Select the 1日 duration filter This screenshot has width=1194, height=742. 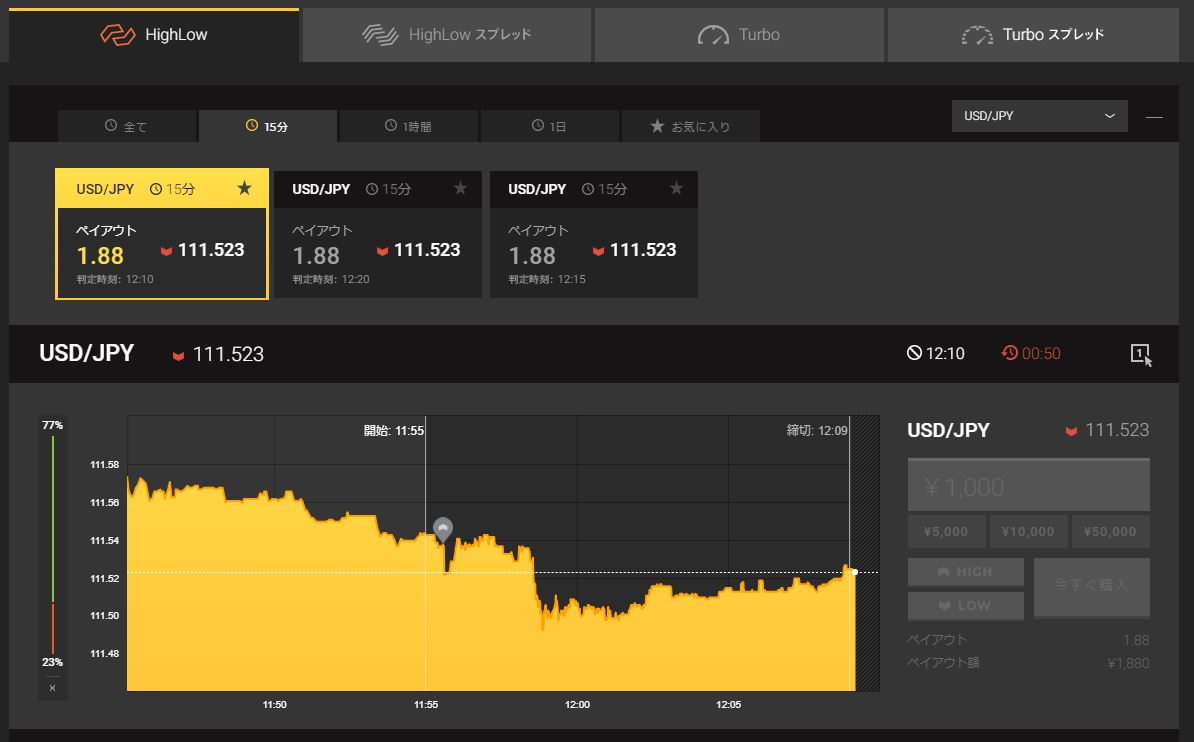(x=549, y=126)
